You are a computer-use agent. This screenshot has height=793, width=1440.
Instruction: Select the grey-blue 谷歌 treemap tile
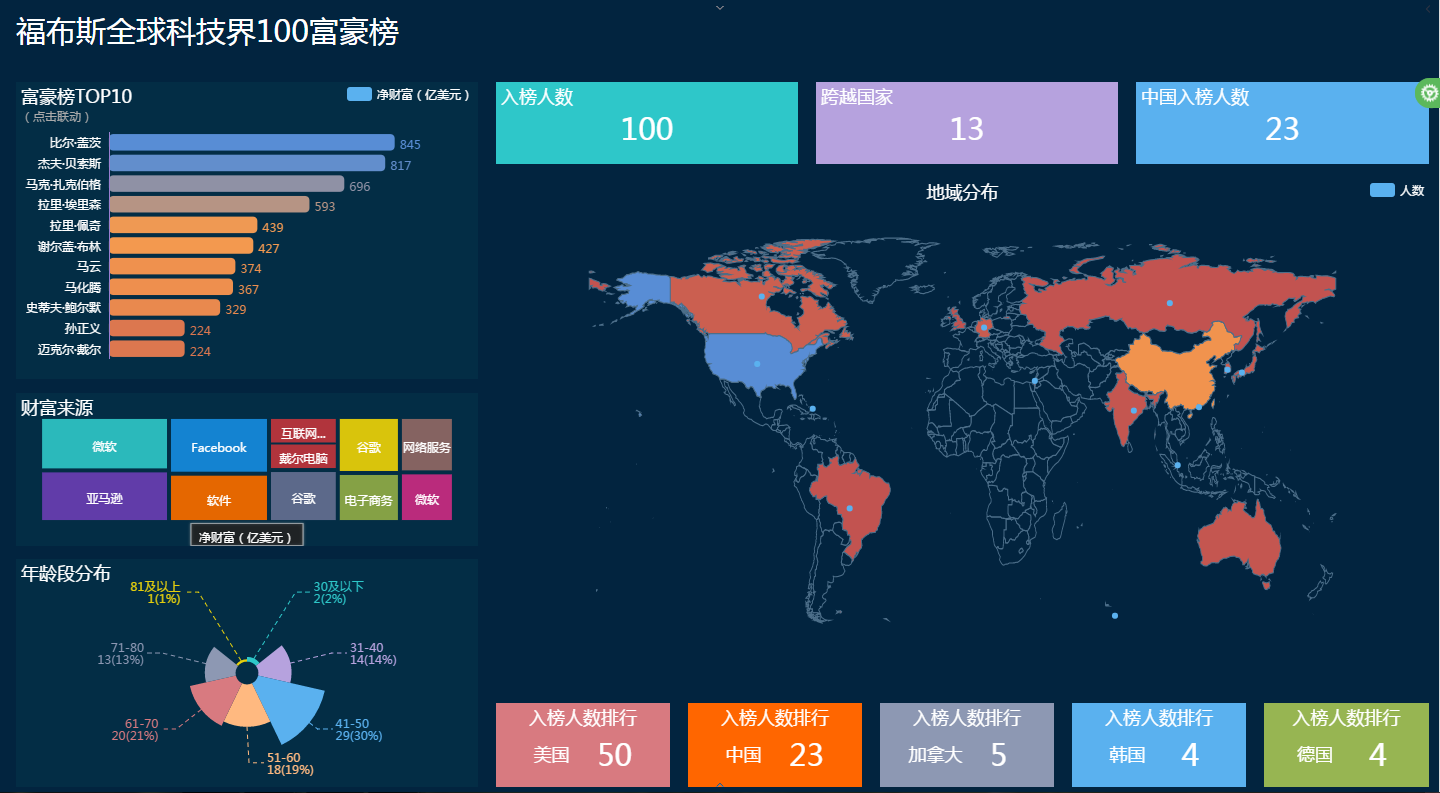303,496
